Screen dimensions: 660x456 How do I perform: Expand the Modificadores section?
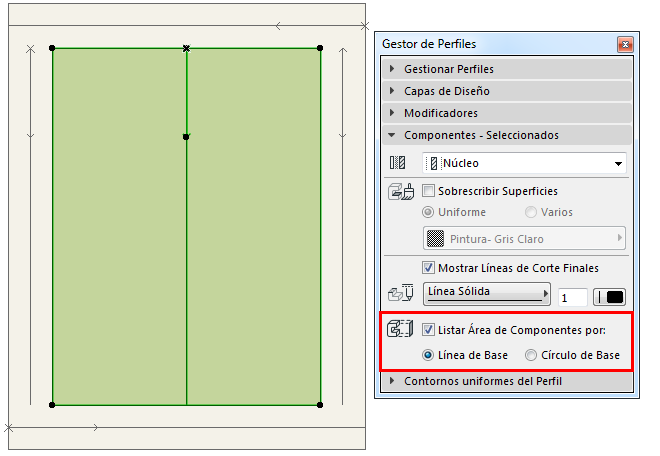coord(507,113)
